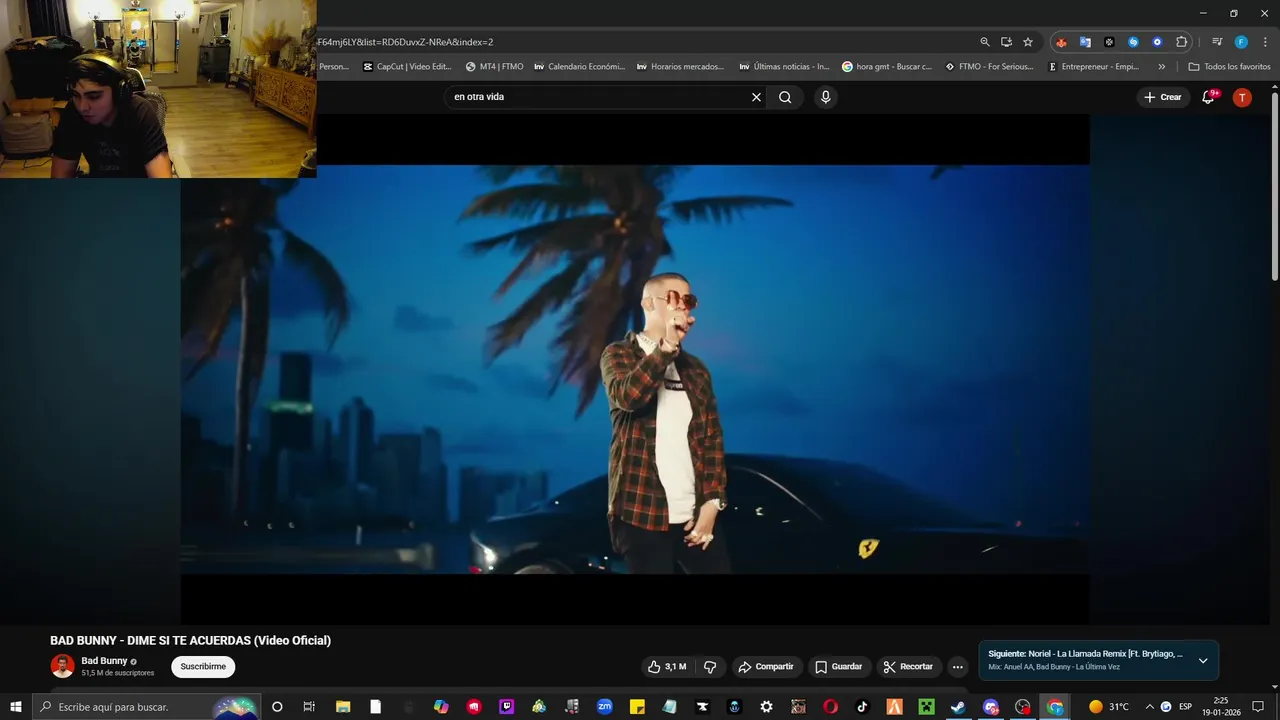This screenshot has height=720, width=1280.
Task: Open Opera browser from the taskbar
Action: pos(830,707)
